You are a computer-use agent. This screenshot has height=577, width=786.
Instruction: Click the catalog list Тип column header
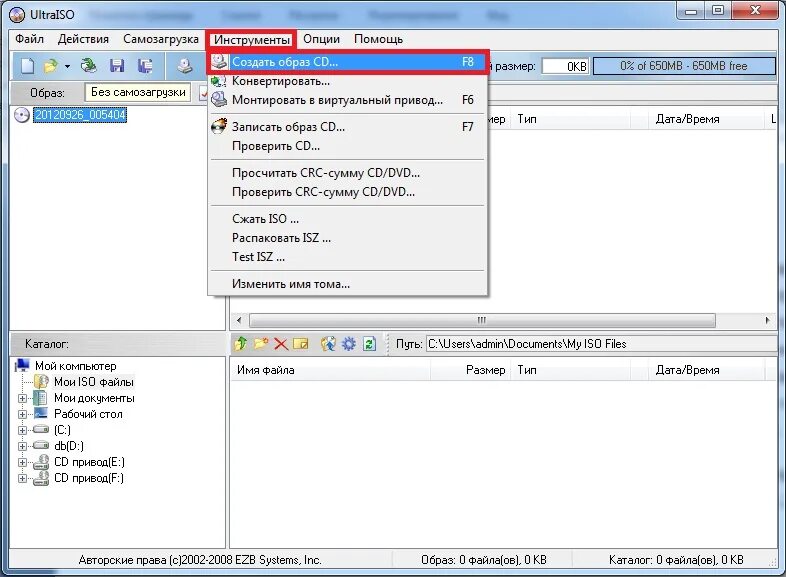click(571, 370)
